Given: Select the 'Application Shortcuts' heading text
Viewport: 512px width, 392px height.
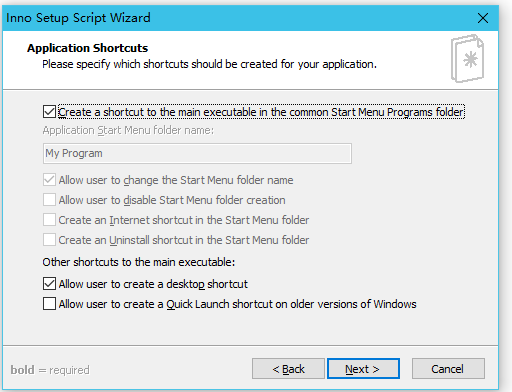Looking at the screenshot, I should (88, 48).
